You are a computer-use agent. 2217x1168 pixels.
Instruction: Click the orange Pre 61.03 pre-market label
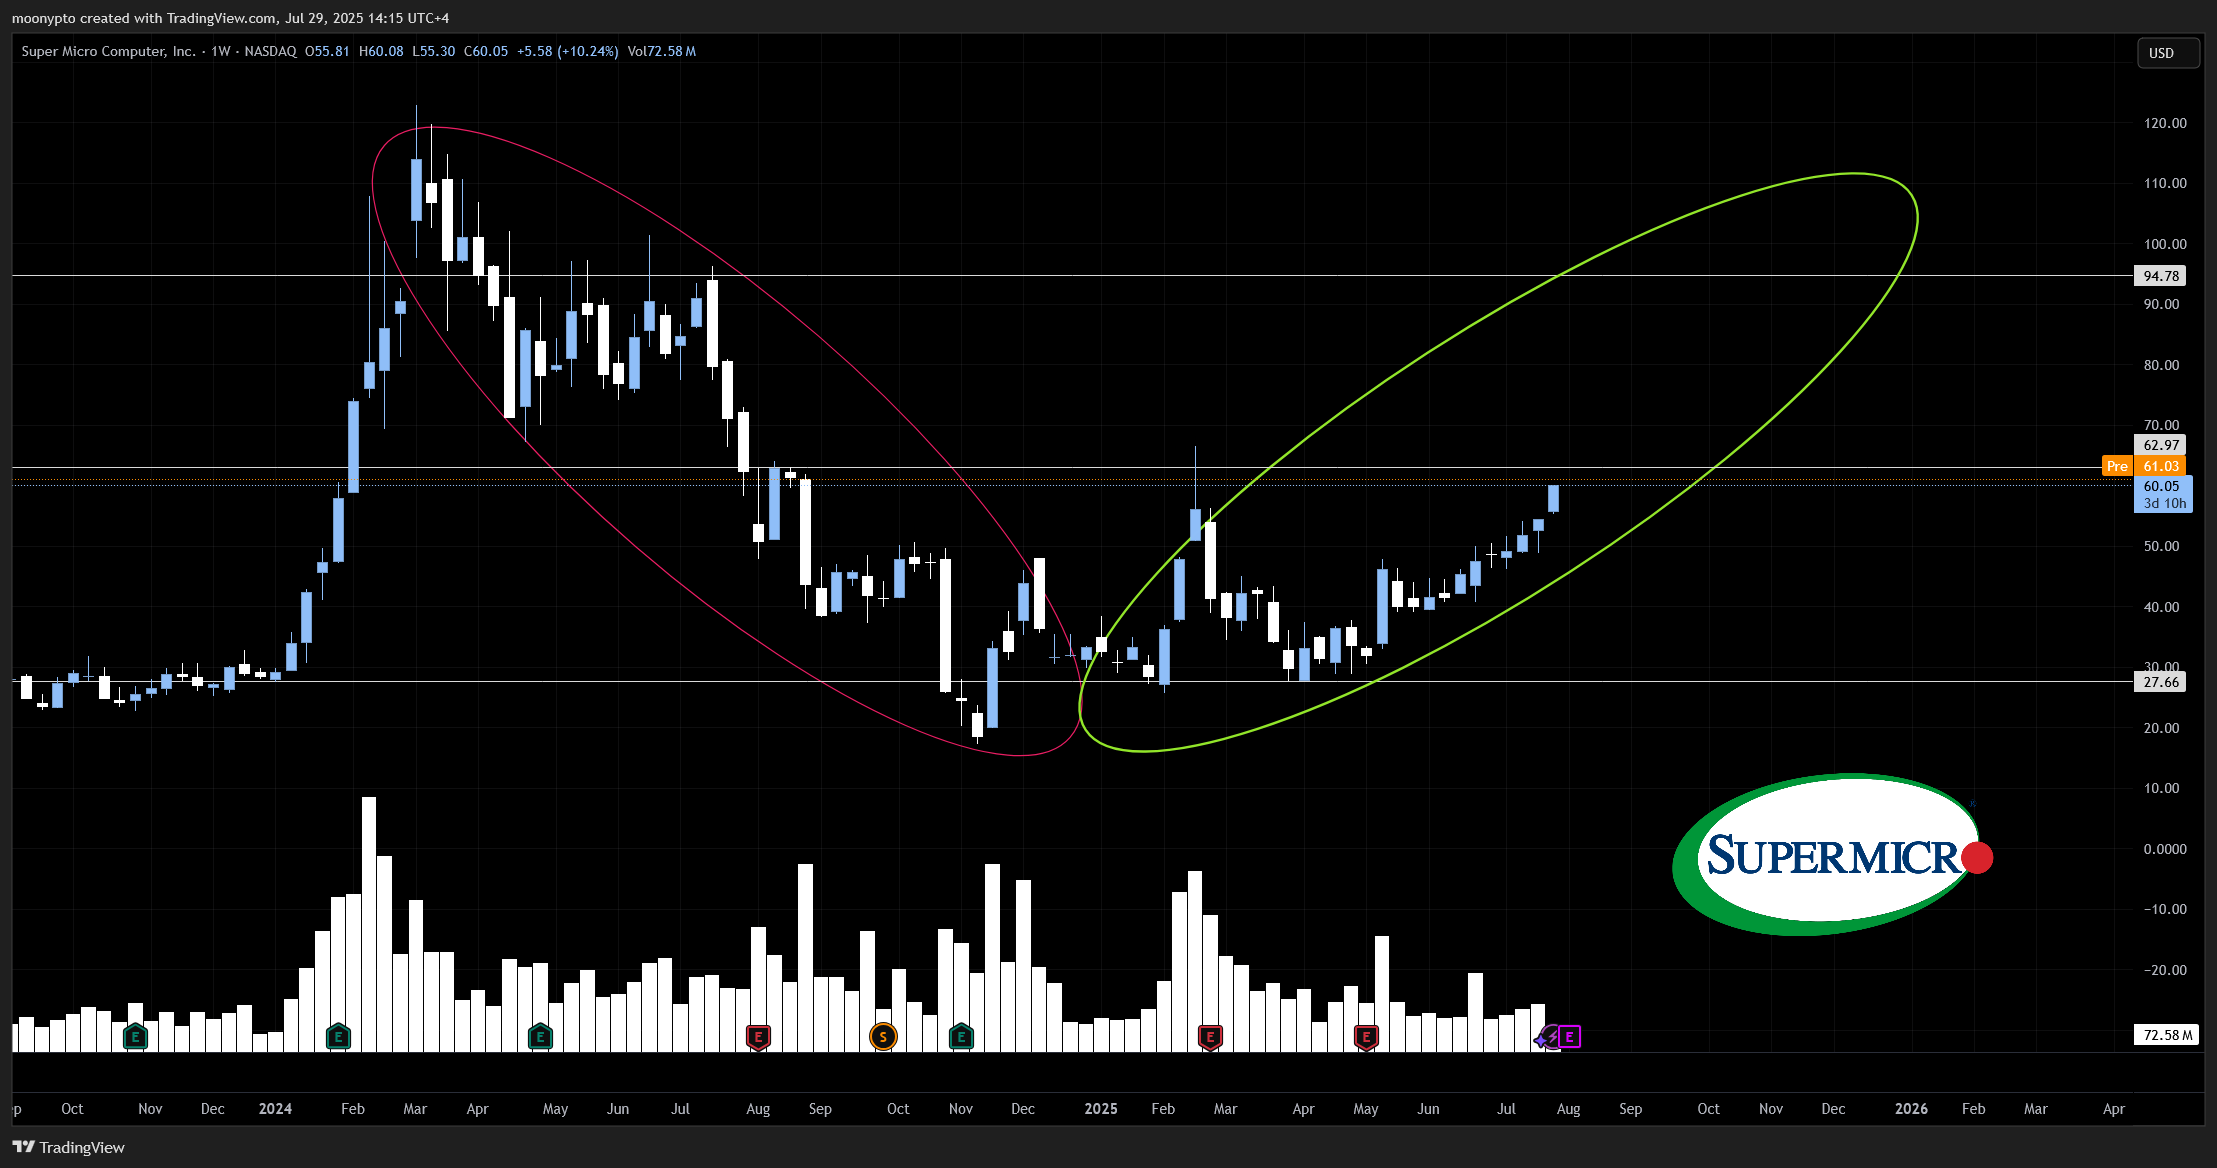tap(2144, 466)
